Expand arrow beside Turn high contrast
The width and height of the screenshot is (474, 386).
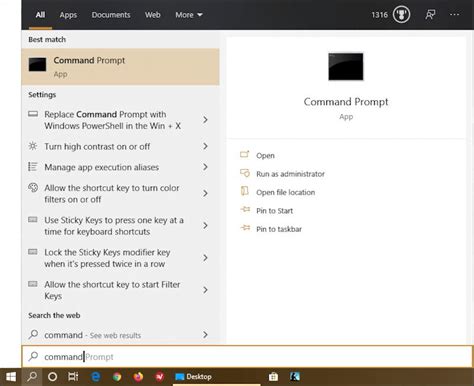click(x=205, y=146)
